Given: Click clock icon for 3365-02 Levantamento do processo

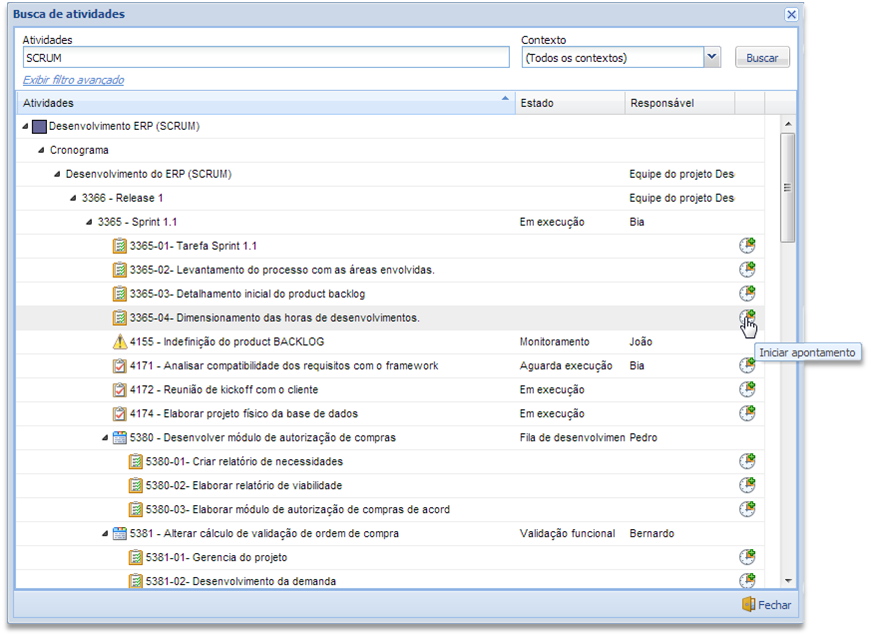Looking at the screenshot, I should [747, 269].
